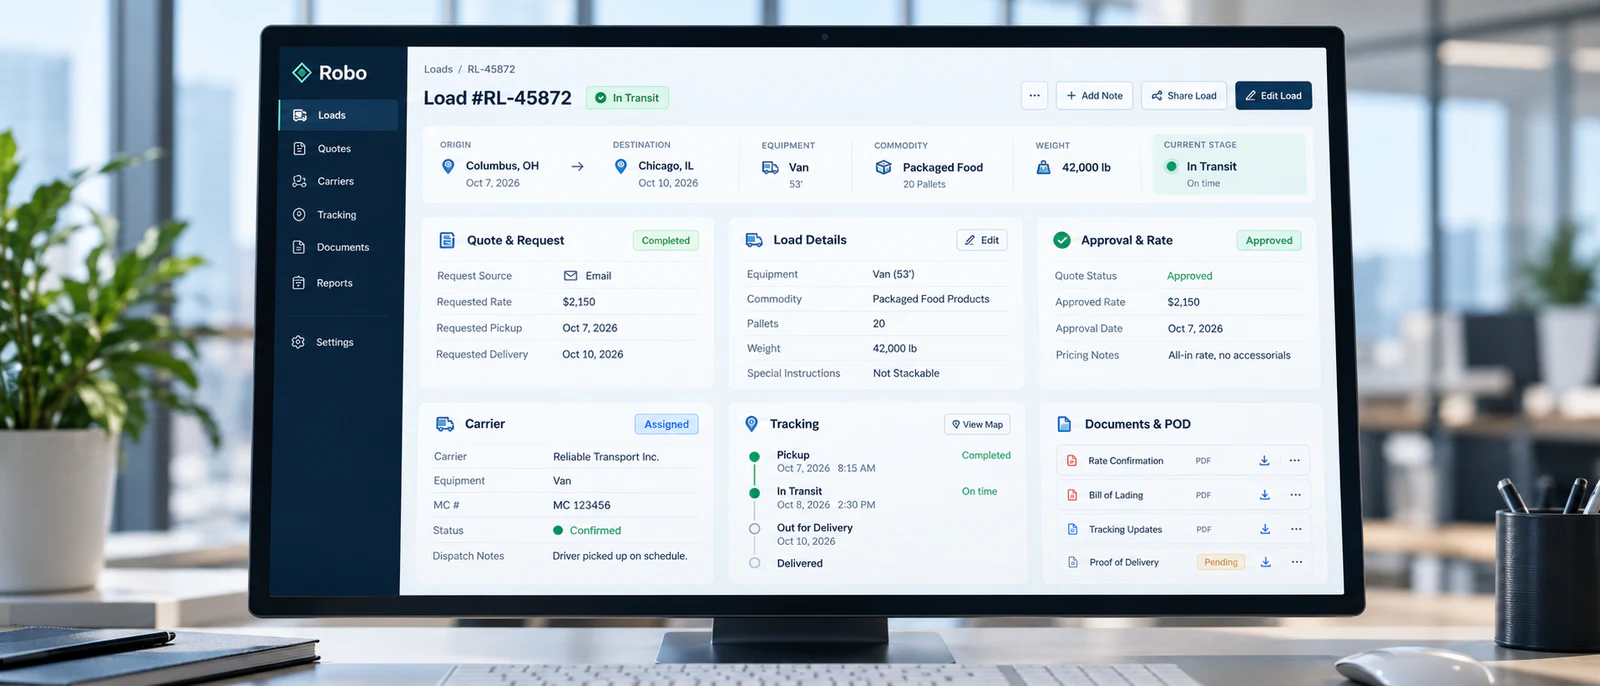Download the Rate Confirmation PDF
This screenshot has width=1600, height=686.
click(x=1264, y=461)
